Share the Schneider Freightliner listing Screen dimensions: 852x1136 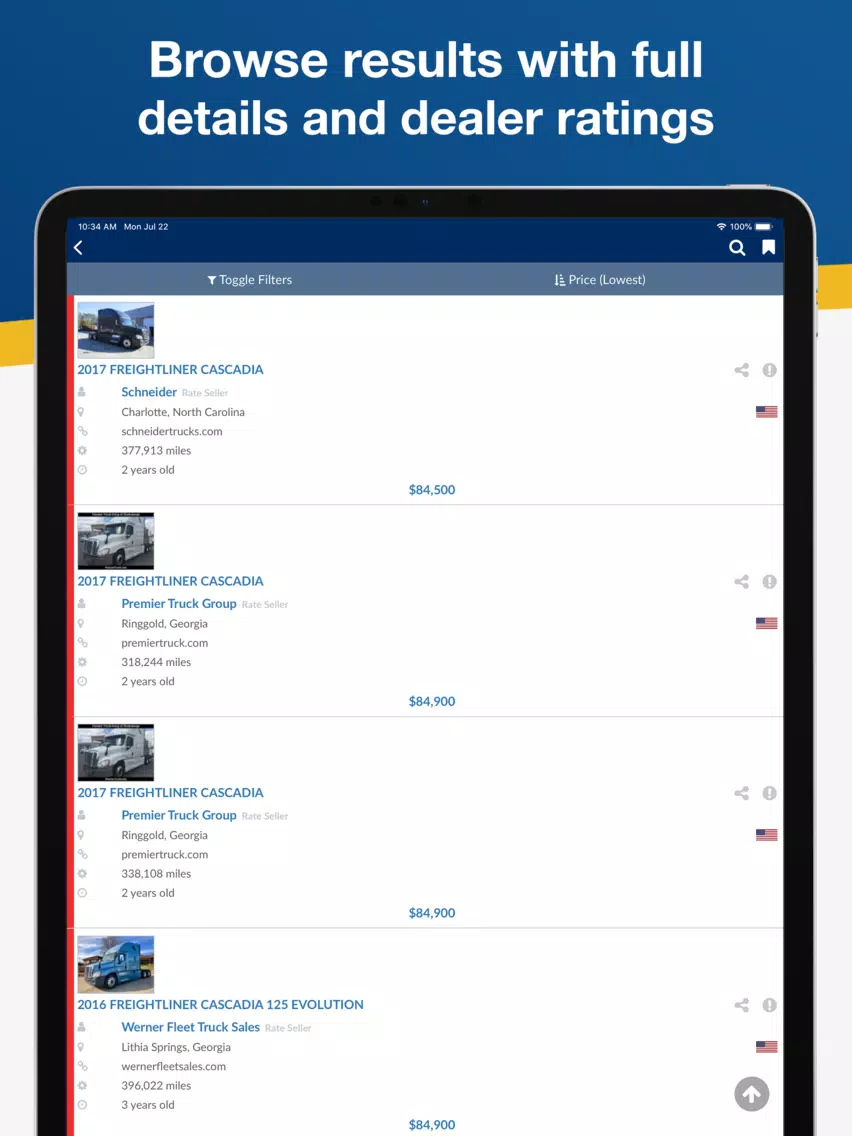pos(741,370)
